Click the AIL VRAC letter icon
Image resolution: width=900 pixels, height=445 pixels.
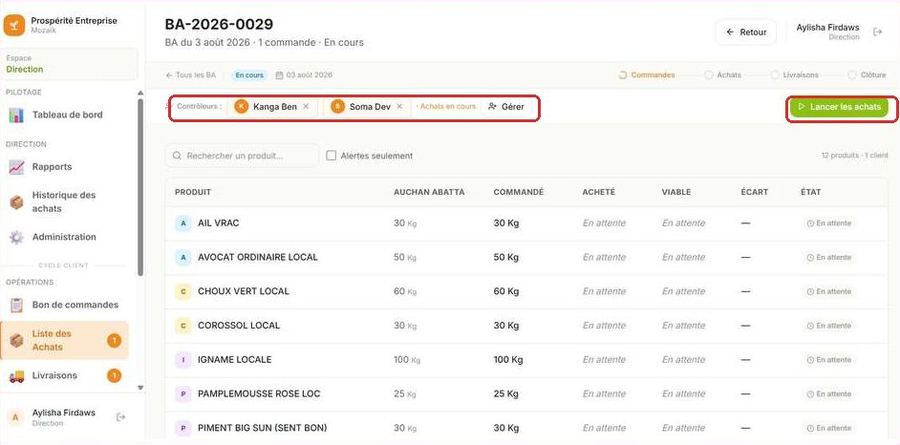point(183,223)
